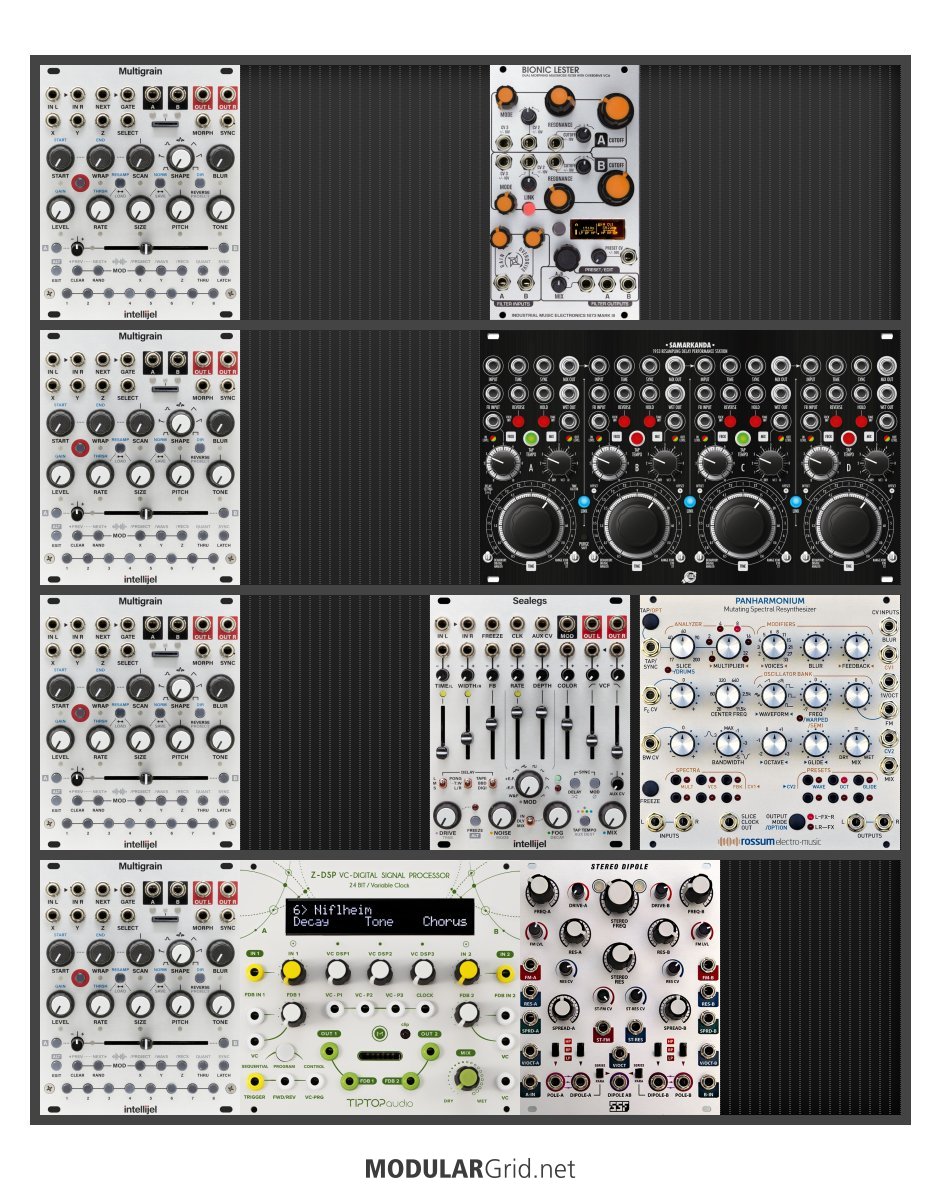Click the Panharmonium FREEZE button

(650, 788)
